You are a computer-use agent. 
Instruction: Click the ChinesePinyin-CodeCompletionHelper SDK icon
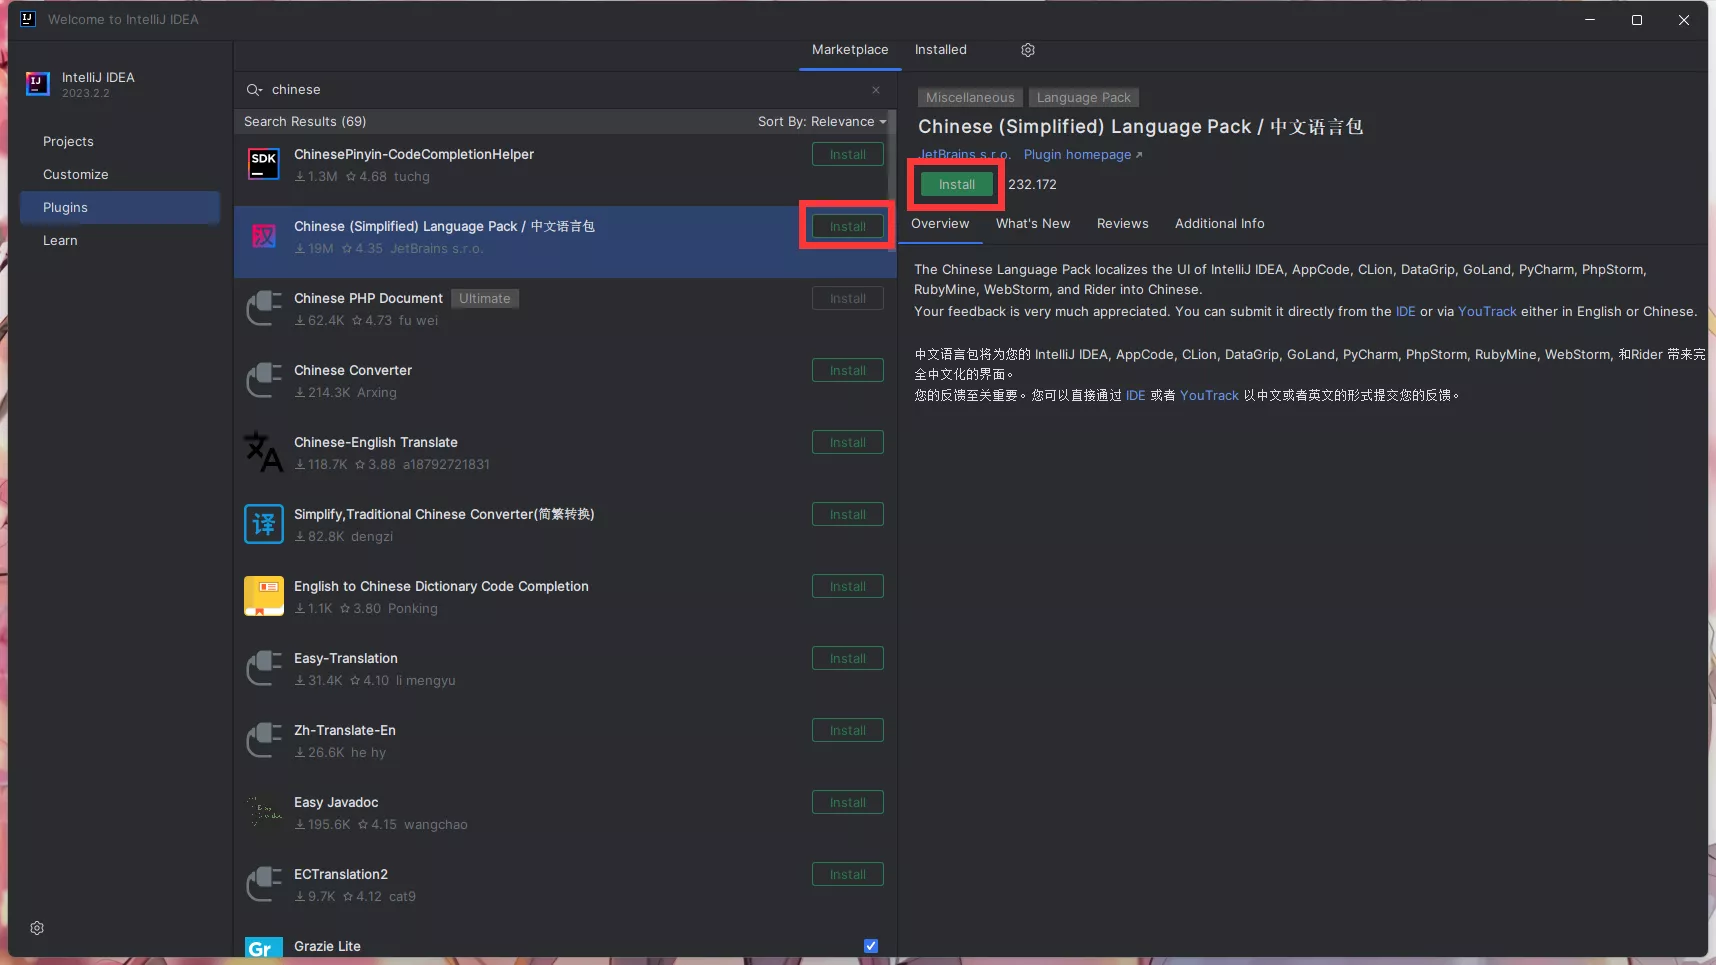pos(264,165)
